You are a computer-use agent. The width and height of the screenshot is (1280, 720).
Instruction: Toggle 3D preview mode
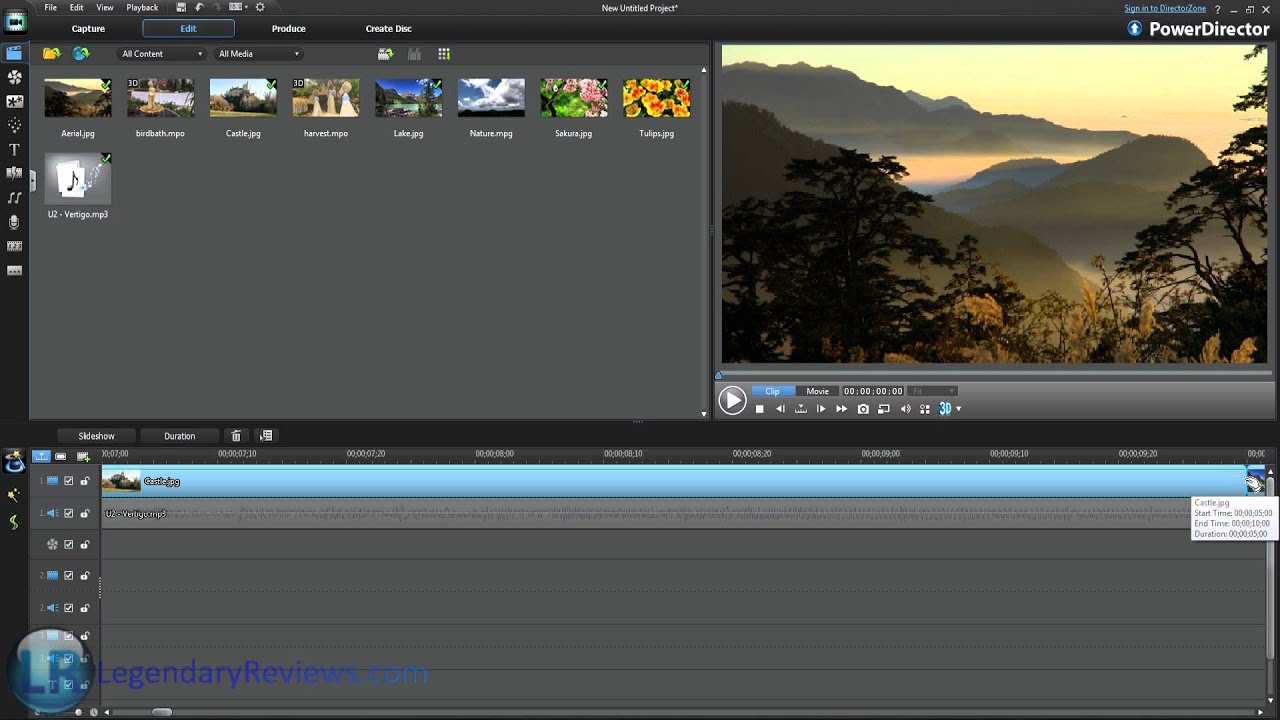point(945,409)
